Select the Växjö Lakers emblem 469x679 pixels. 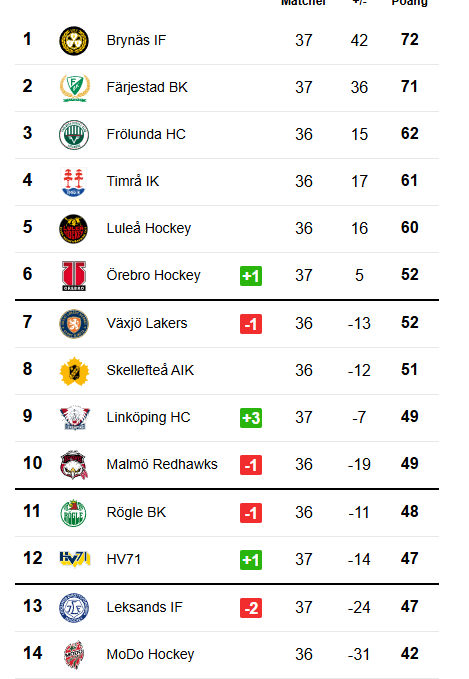coord(74,323)
